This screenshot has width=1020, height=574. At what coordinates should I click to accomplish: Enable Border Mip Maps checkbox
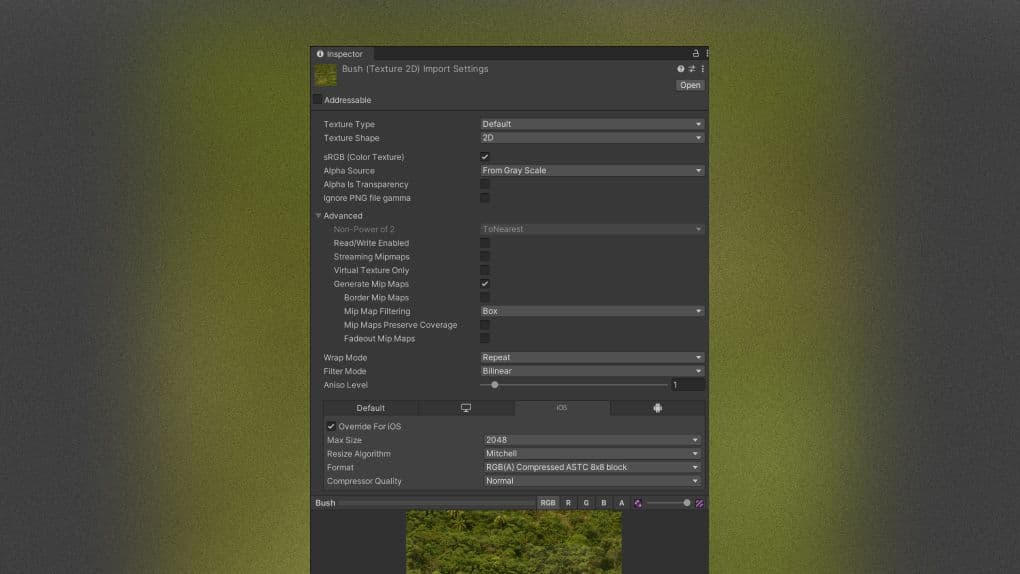click(x=485, y=297)
